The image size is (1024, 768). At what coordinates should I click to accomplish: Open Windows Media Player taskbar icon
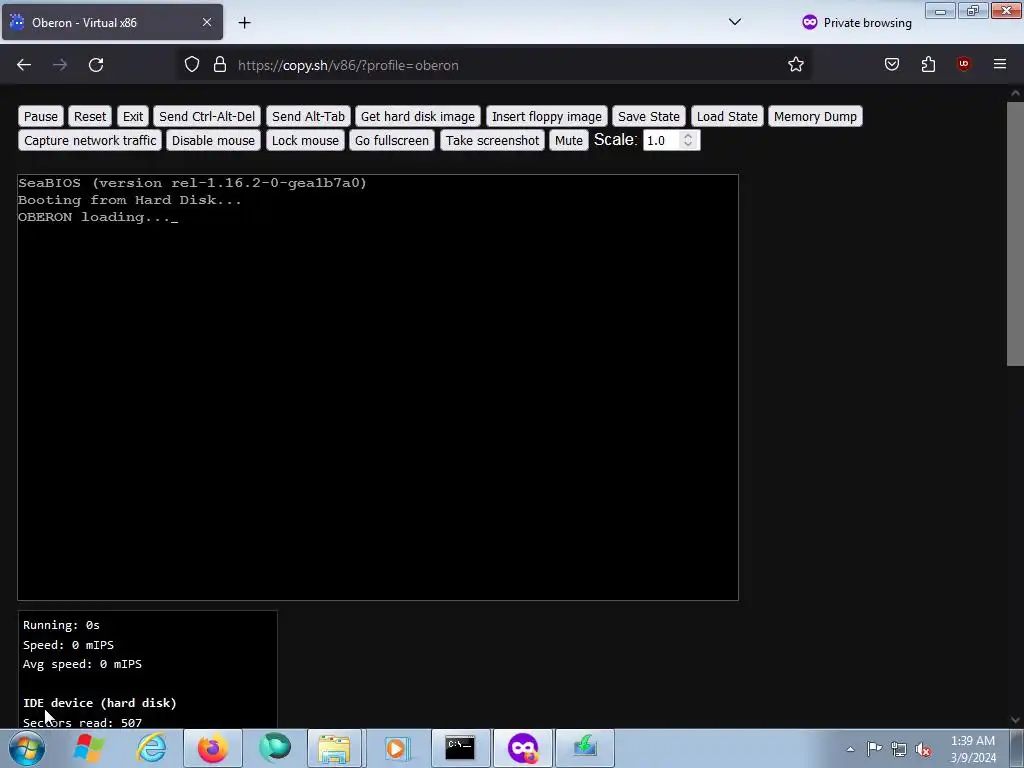pos(396,748)
